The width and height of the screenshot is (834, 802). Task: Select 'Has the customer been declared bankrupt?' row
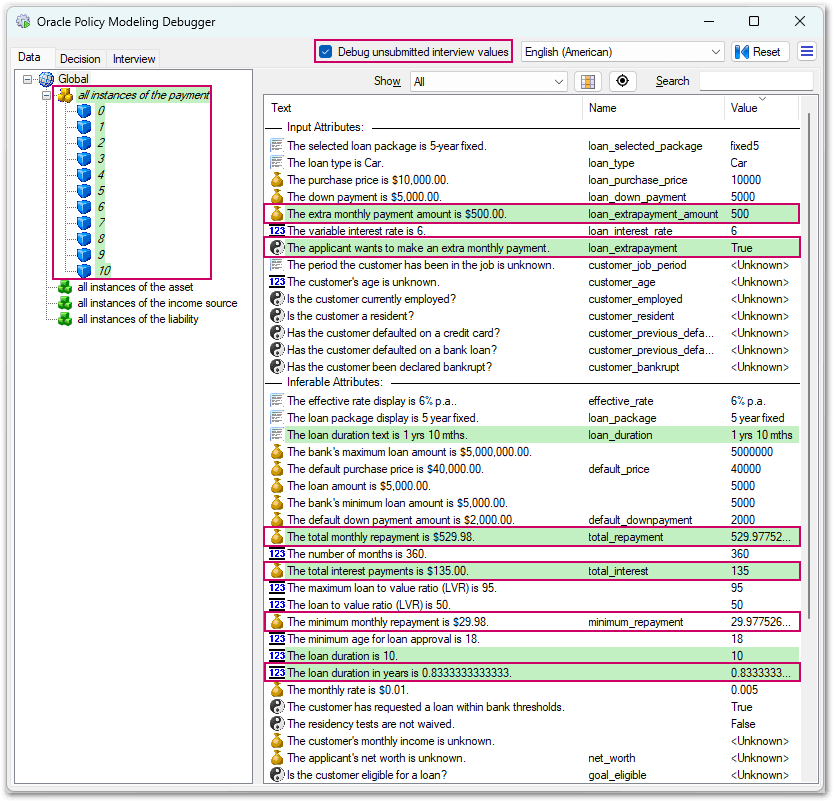coord(532,367)
